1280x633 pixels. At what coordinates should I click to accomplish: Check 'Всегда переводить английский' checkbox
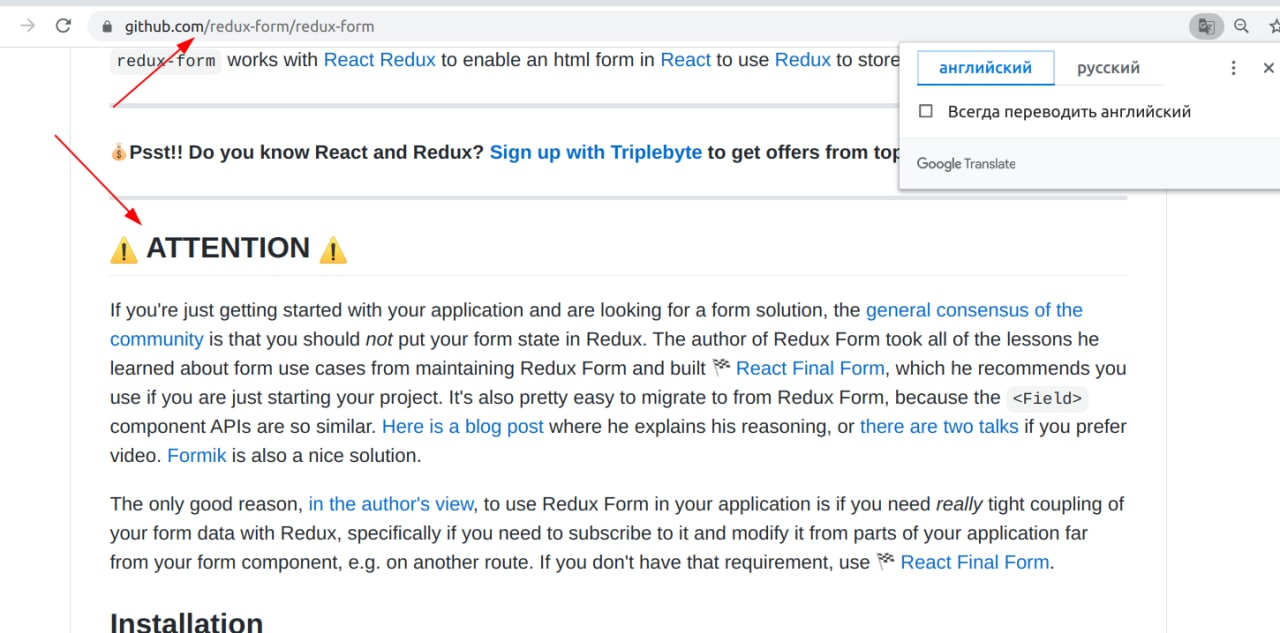pos(926,112)
